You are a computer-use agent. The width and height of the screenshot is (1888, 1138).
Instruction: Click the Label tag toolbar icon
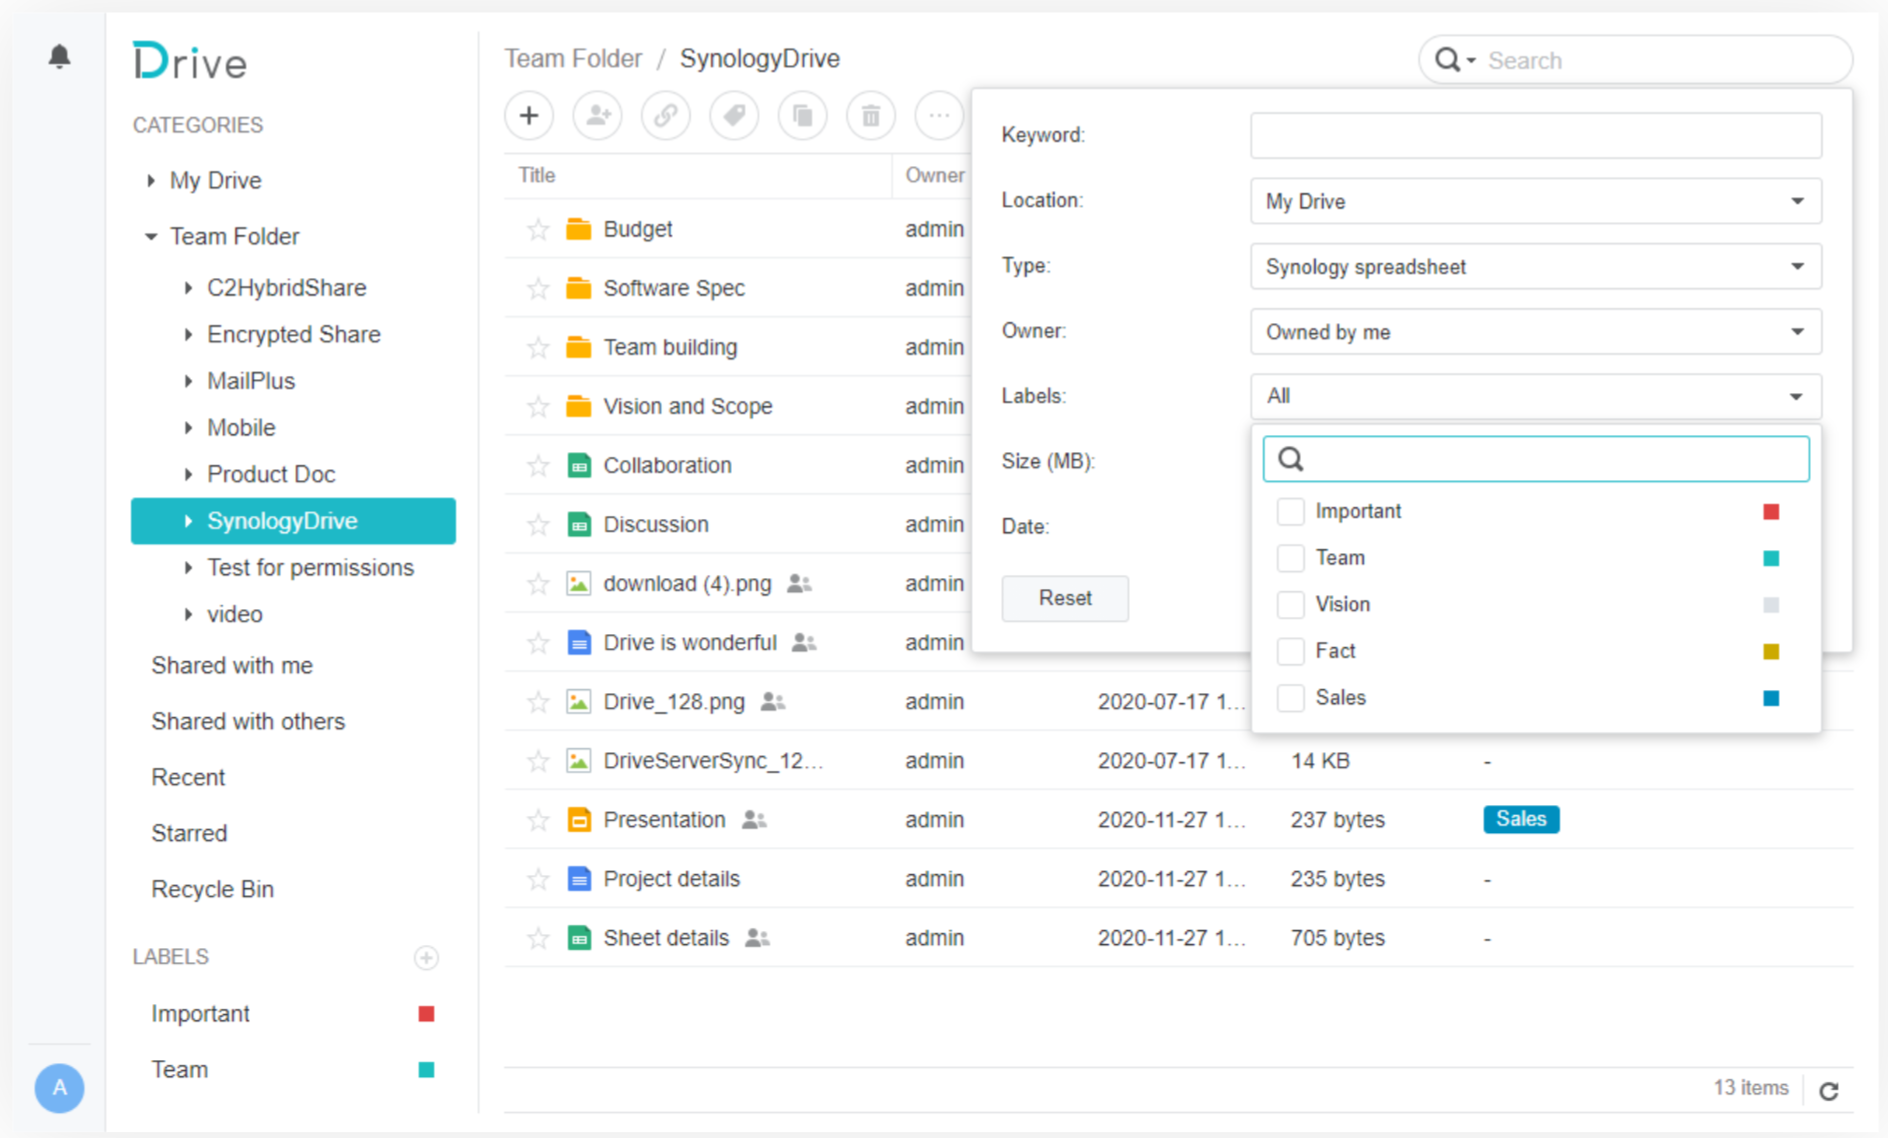point(734,116)
